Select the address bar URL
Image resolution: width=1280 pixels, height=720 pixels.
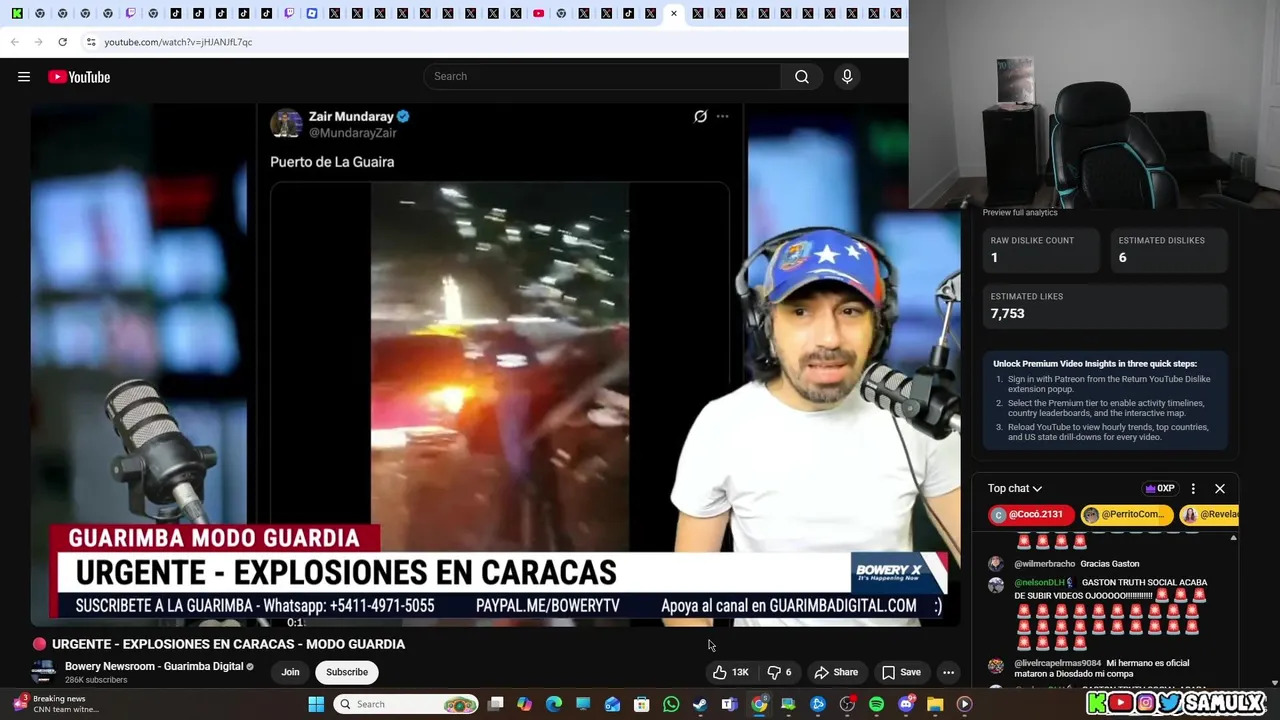click(178, 42)
